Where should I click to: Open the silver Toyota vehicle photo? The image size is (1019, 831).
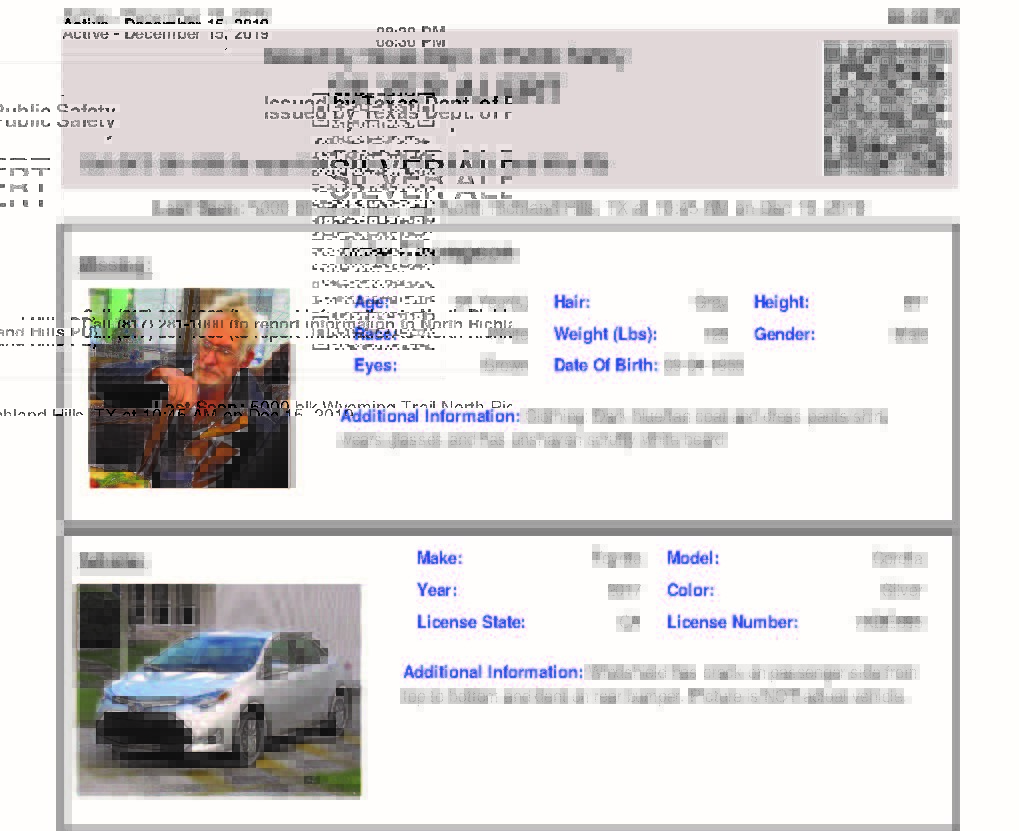[x=219, y=690]
